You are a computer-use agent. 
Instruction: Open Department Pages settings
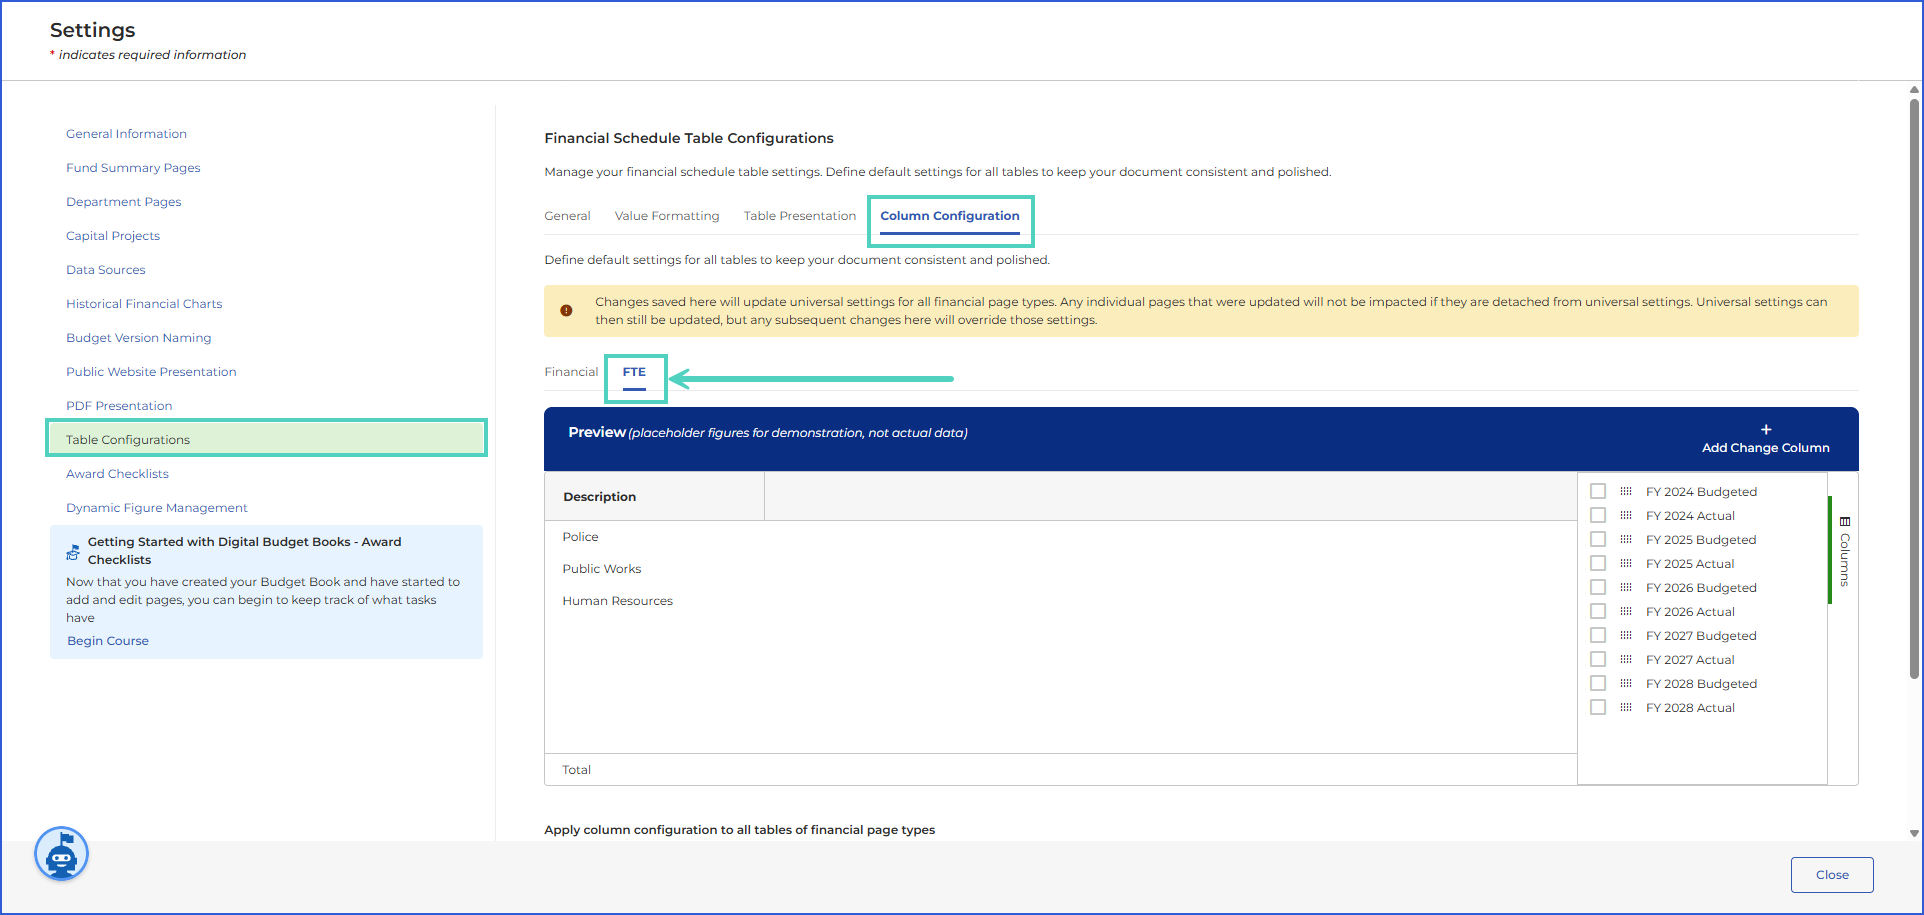[x=124, y=202]
